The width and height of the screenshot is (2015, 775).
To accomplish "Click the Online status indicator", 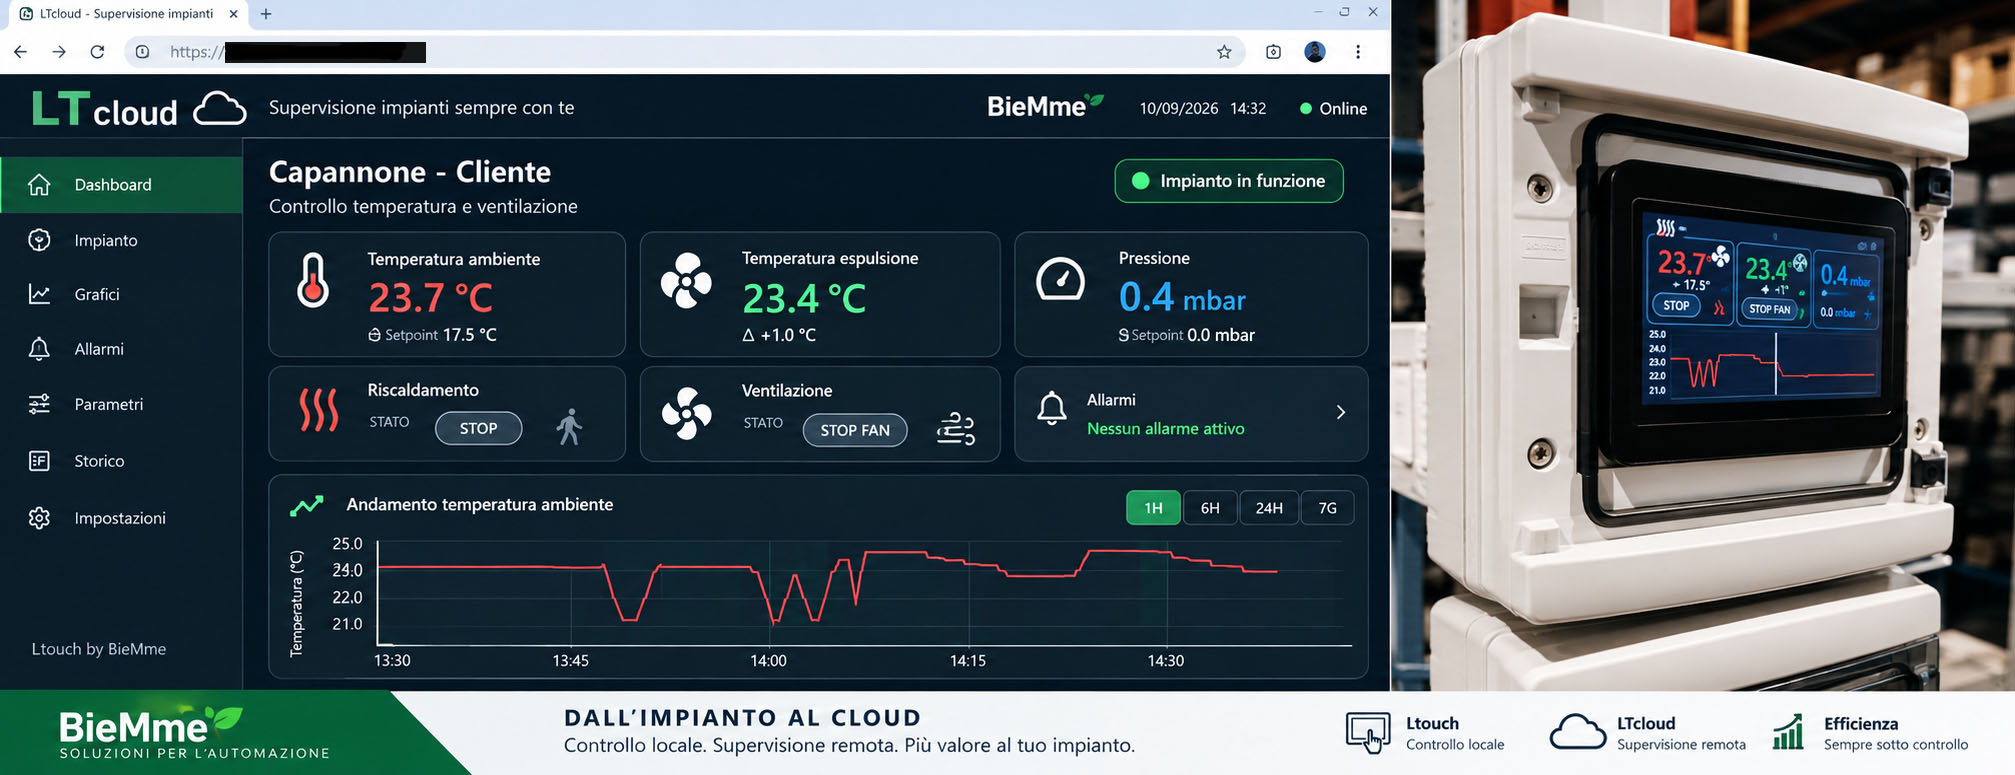I will pyautogui.click(x=1333, y=109).
